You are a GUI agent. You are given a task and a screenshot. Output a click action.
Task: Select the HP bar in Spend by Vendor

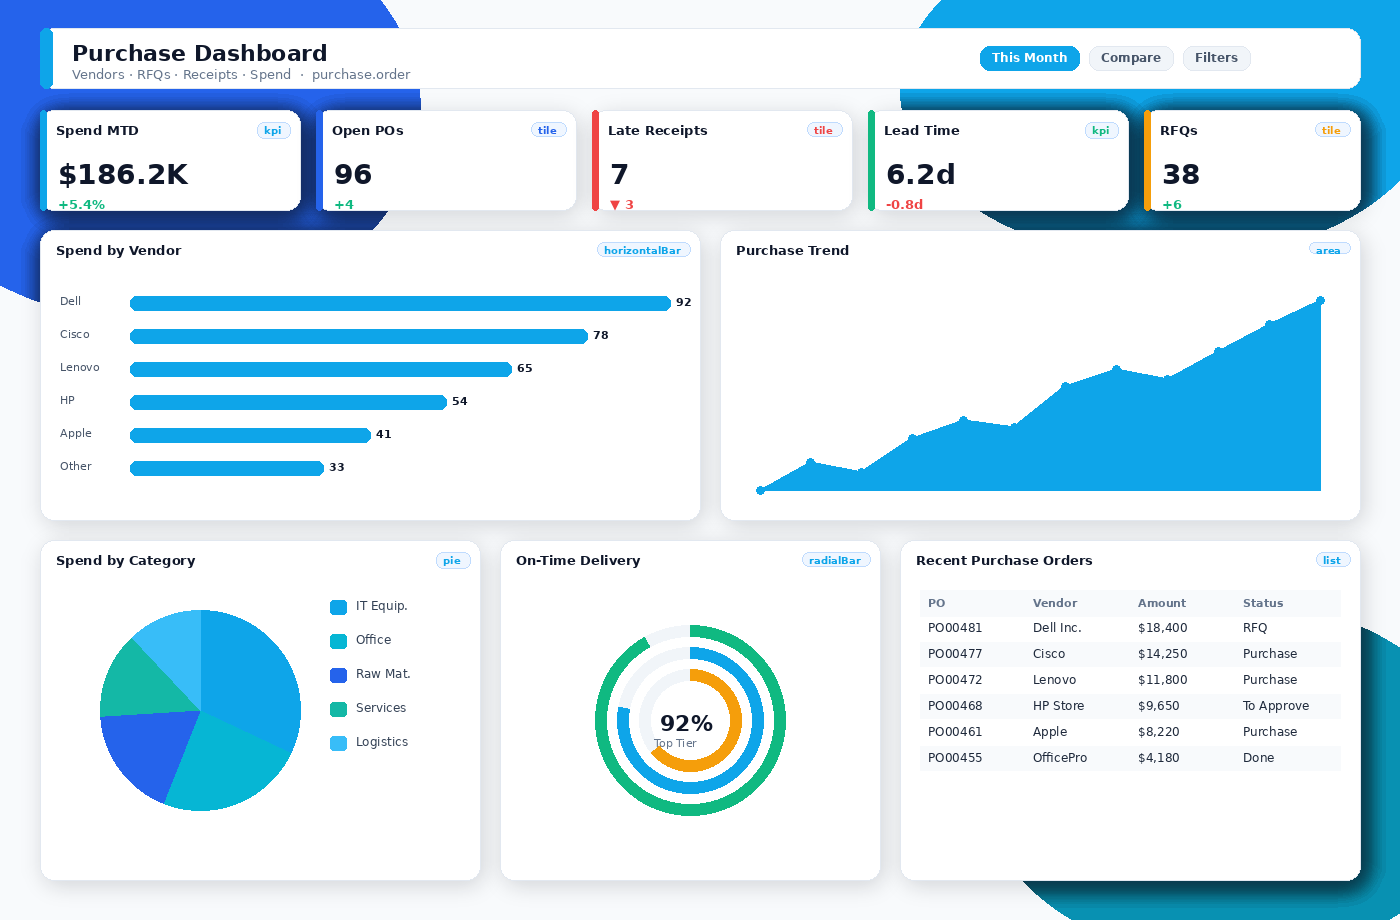click(288, 402)
